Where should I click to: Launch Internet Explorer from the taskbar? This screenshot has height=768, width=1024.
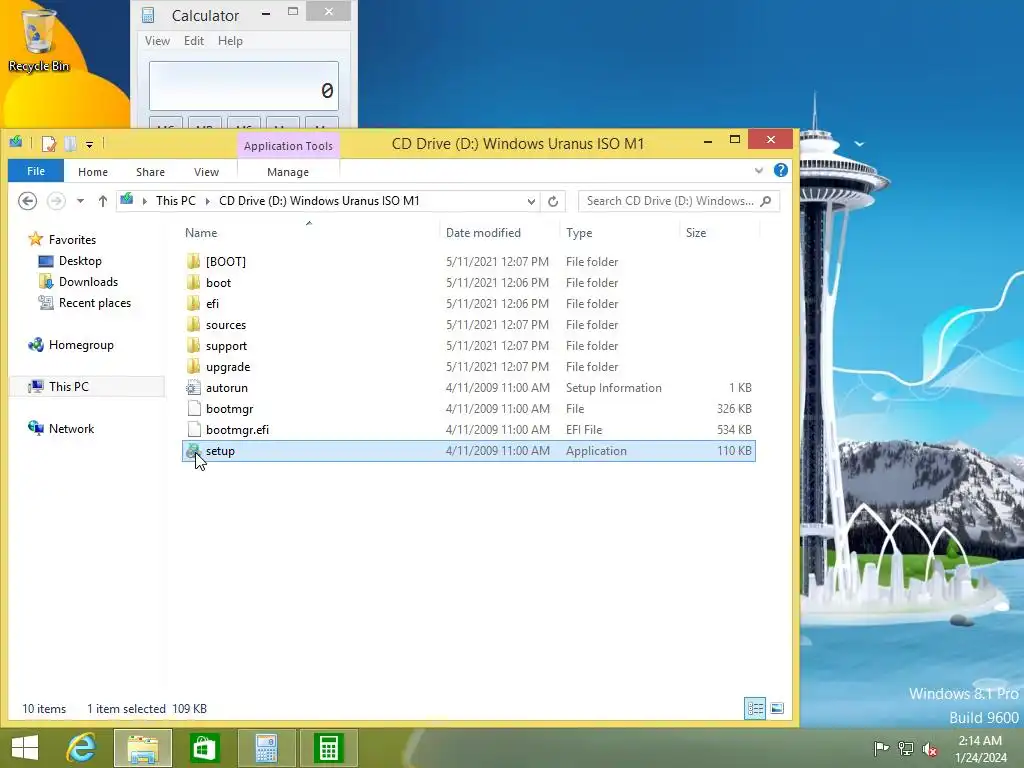[x=82, y=748]
